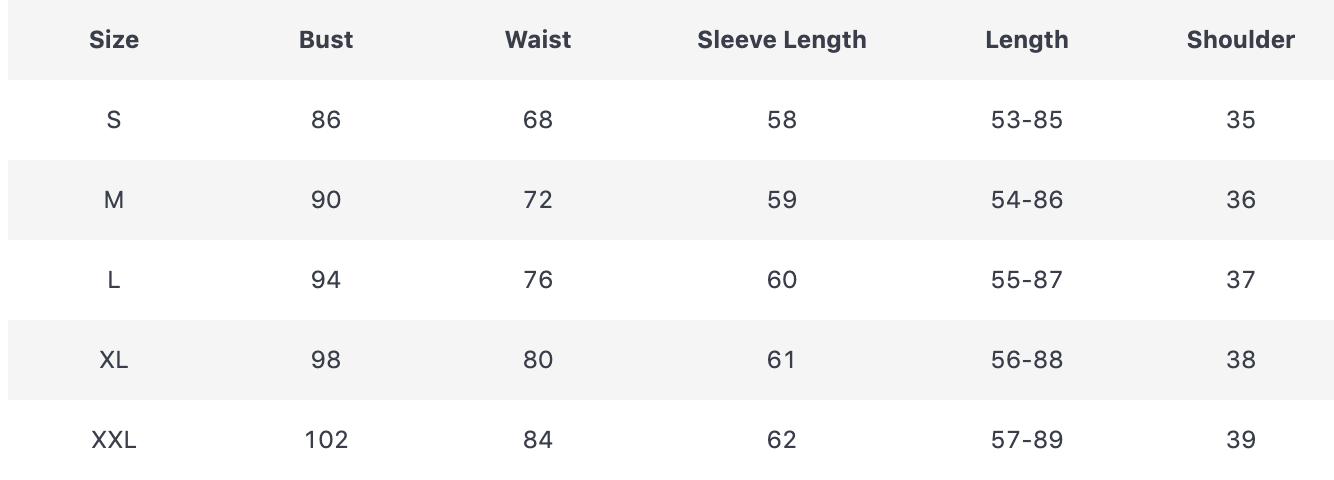Viewport: 1334px width, 480px height.
Task: Select the Sleeve Length header
Action: coord(782,40)
